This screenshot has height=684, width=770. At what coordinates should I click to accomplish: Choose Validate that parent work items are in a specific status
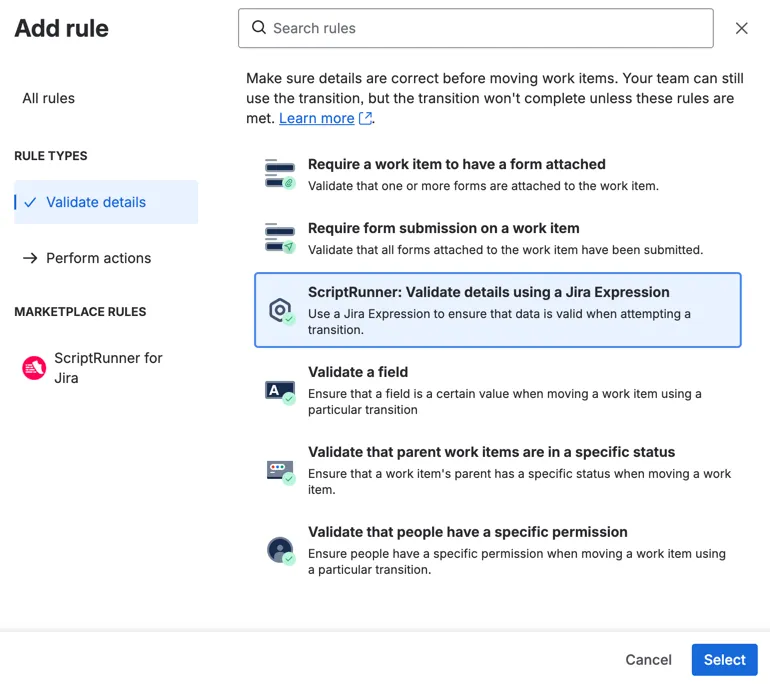(x=497, y=470)
